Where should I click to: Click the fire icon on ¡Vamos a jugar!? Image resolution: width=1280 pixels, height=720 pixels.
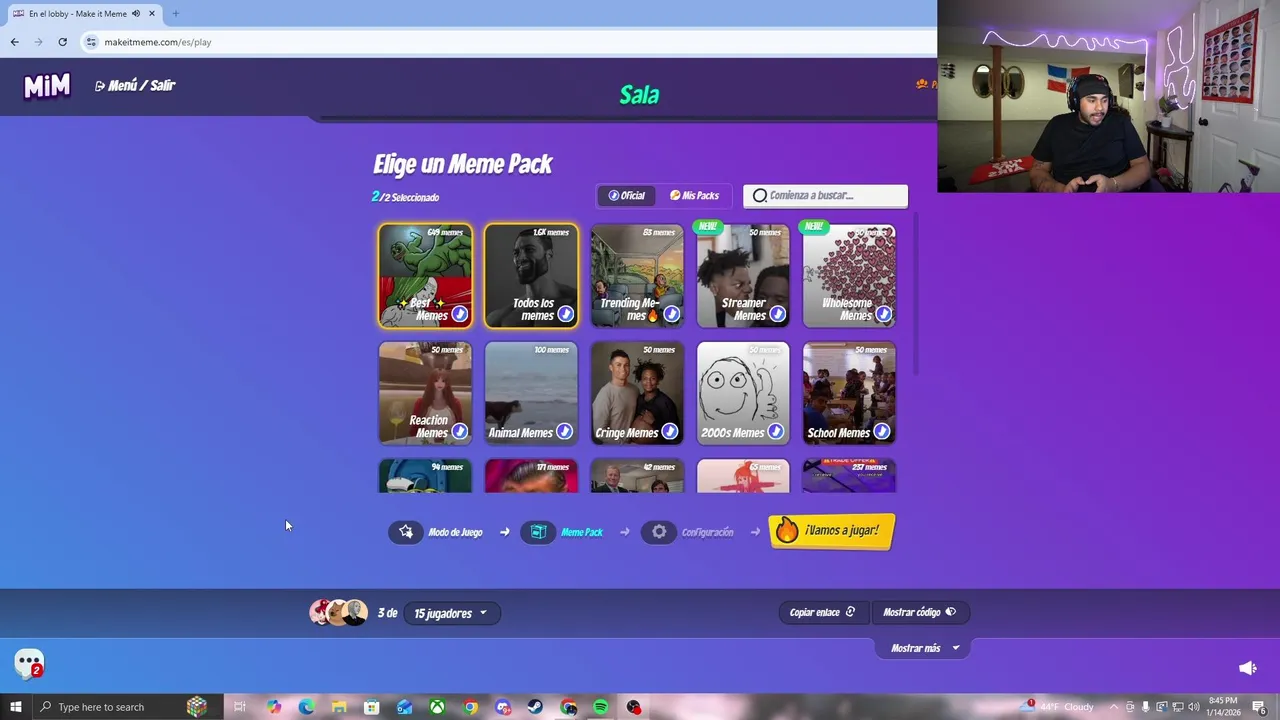pyautogui.click(x=787, y=530)
